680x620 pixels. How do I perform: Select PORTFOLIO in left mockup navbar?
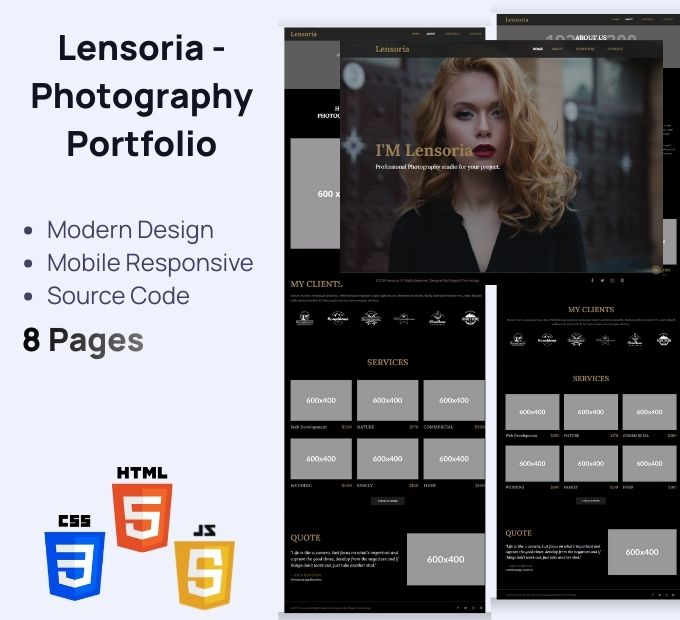click(452, 34)
